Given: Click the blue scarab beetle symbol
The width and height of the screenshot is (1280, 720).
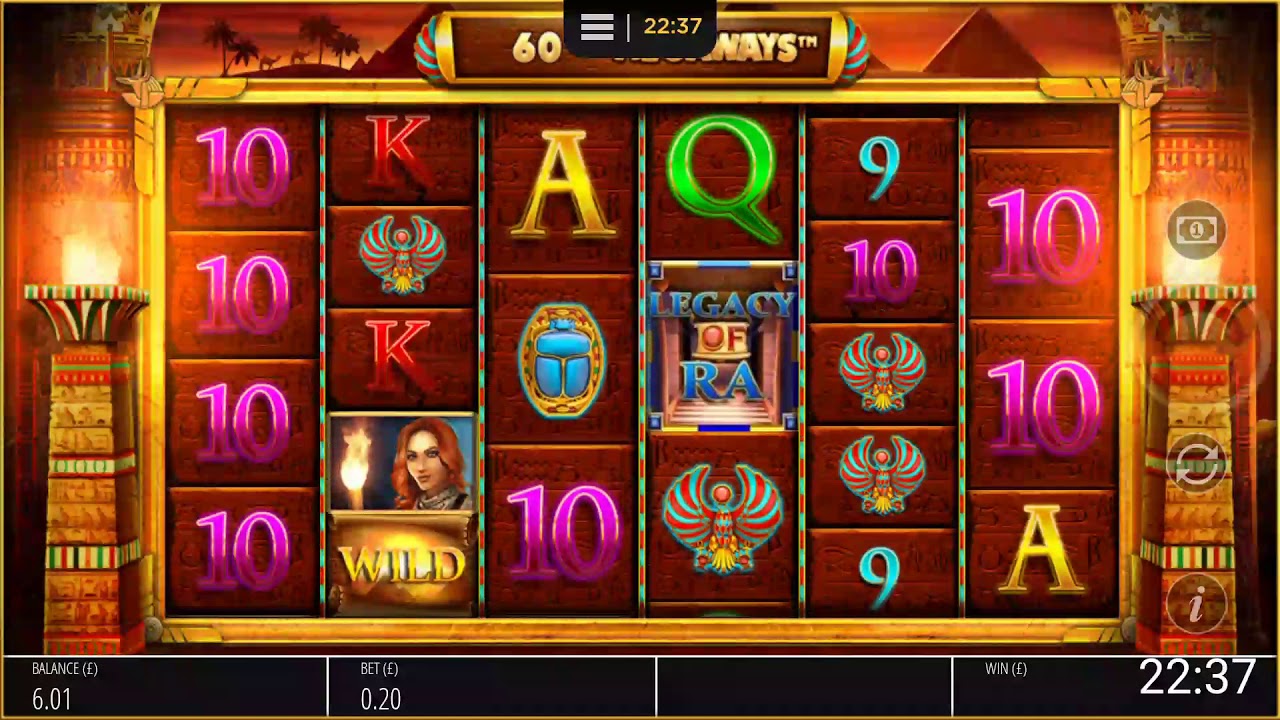Looking at the screenshot, I should click(x=561, y=359).
